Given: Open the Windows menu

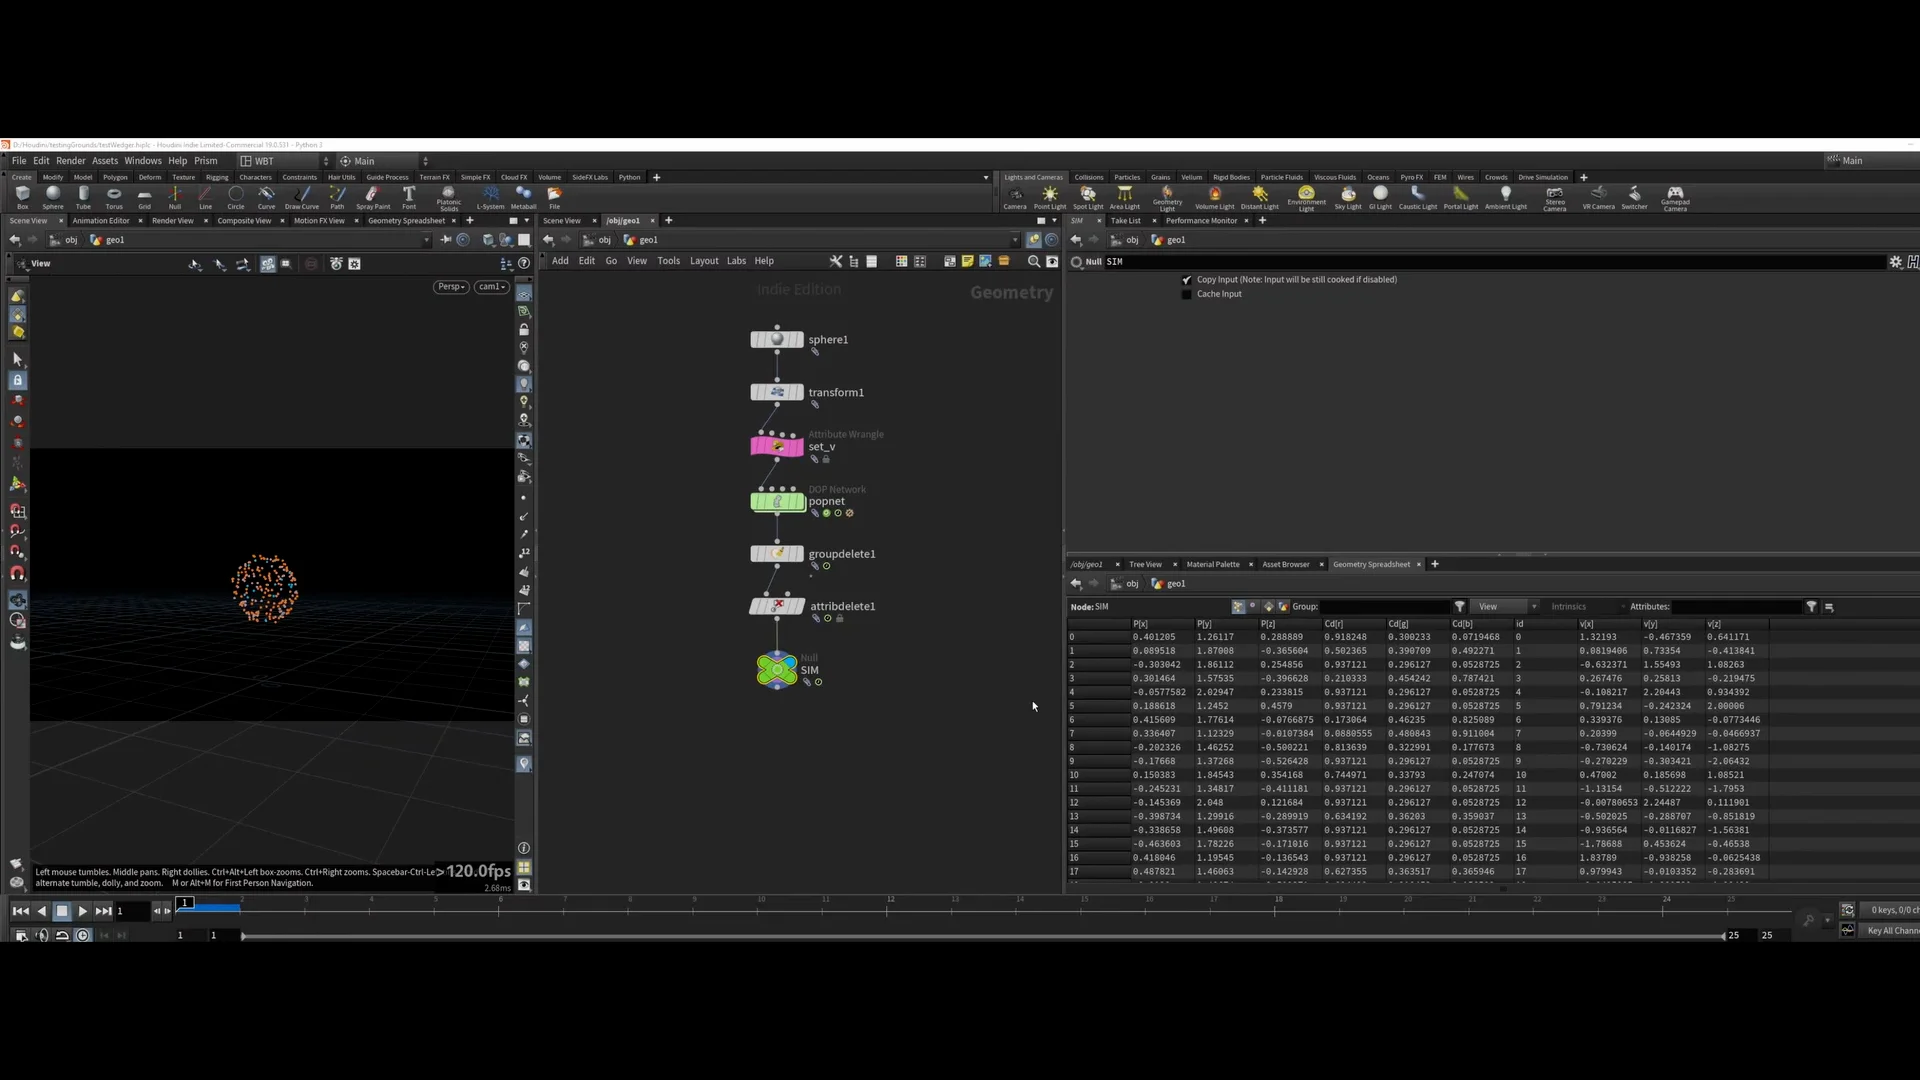Looking at the screenshot, I should tap(142, 161).
